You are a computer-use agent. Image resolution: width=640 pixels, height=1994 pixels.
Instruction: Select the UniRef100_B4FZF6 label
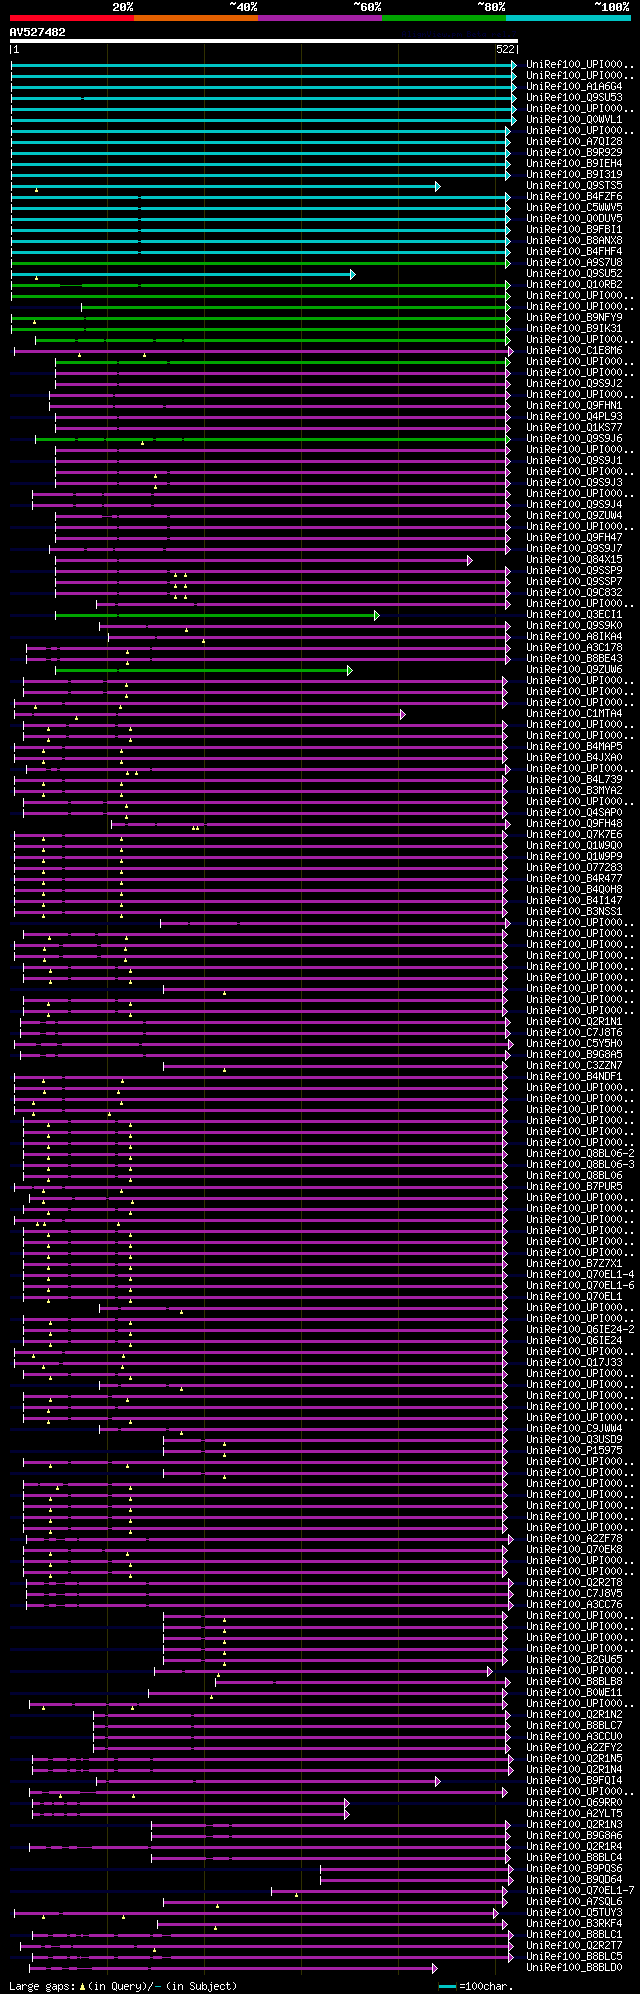pos(574,196)
